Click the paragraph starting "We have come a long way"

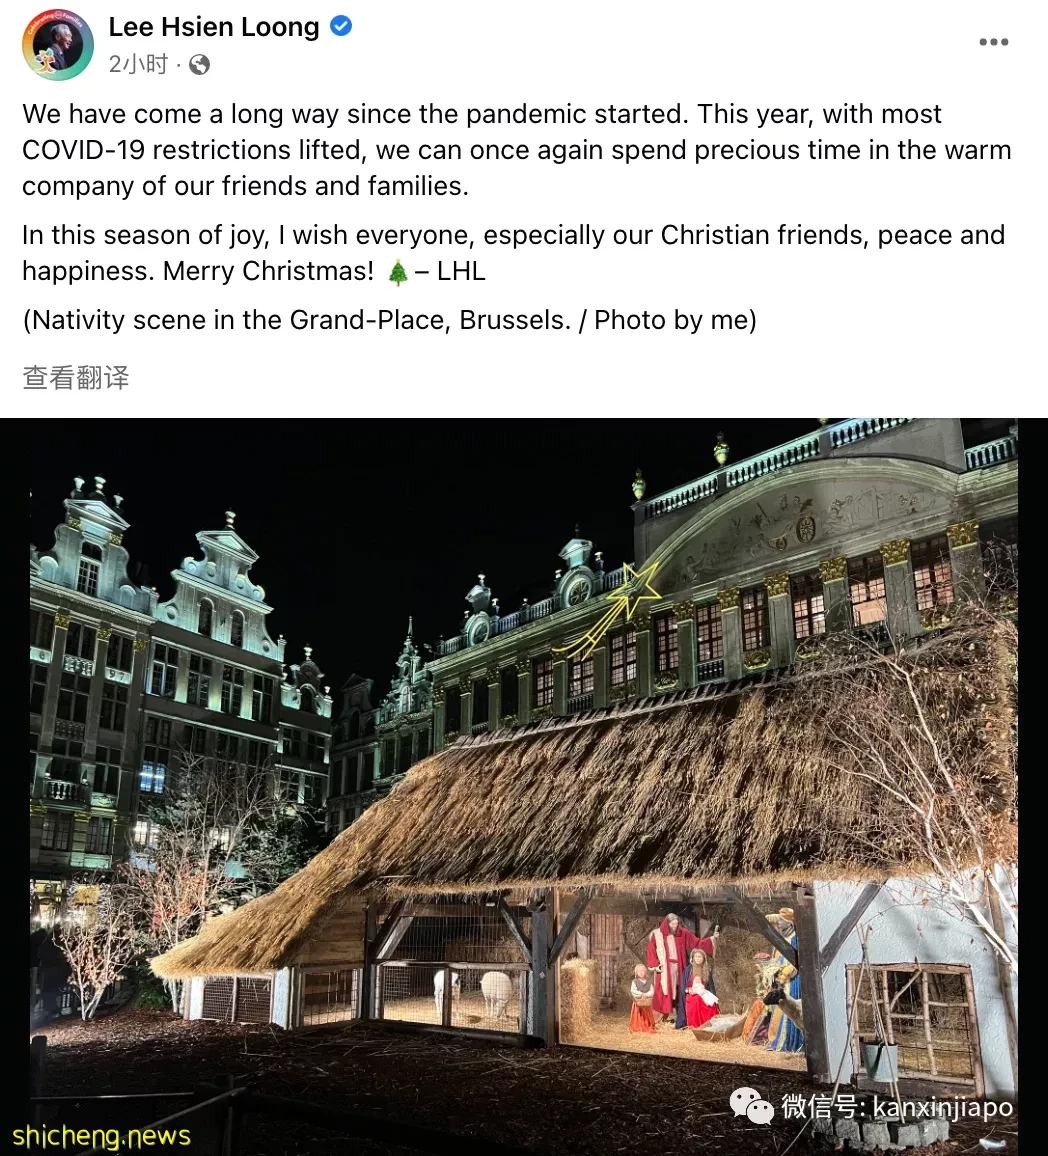[517, 150]
